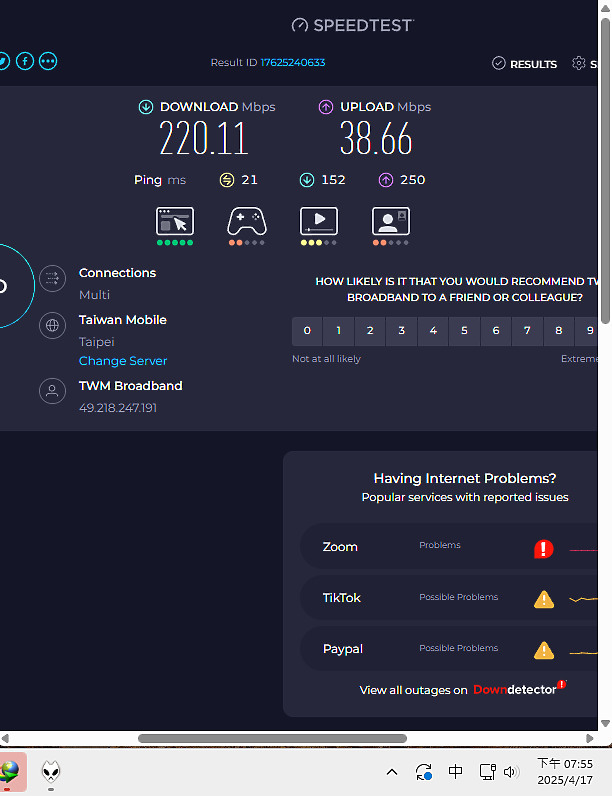Click the 38.66 upload speed value
612x796 pixels.
[376, 139]
